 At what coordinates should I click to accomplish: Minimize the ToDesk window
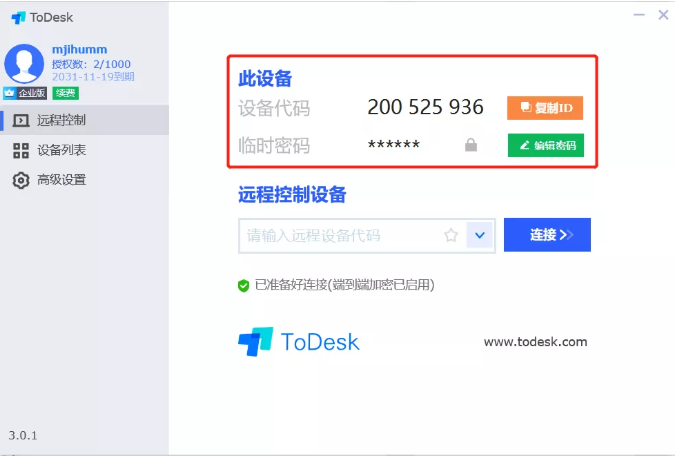[x=639, y=15]
